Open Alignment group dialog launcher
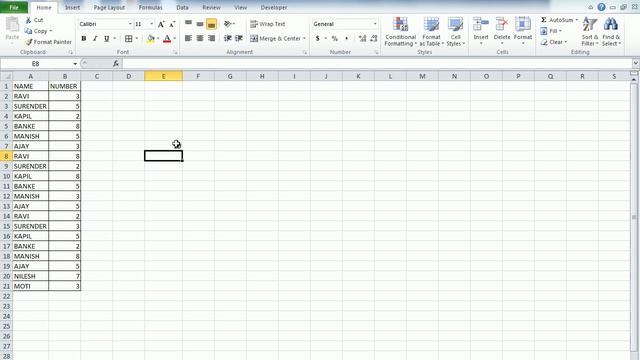 click(304, 53)
